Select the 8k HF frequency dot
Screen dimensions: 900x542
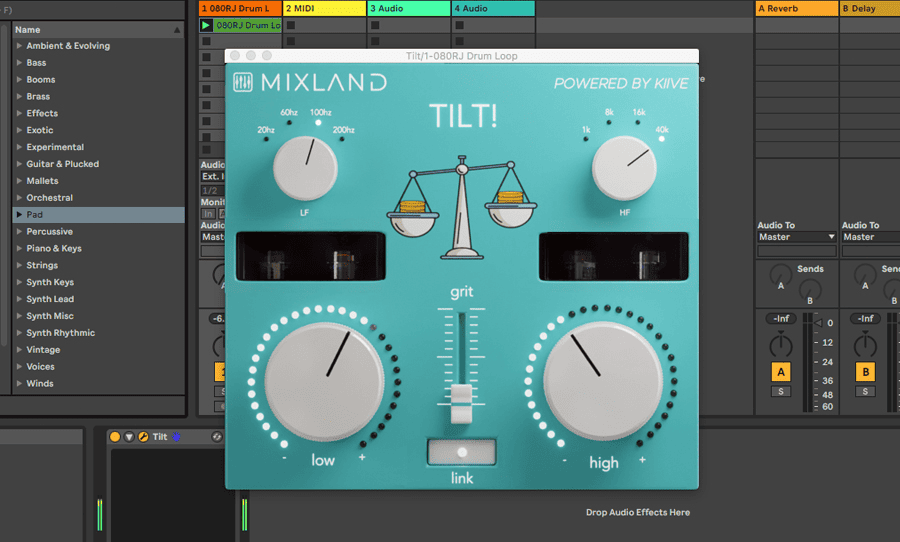(609, 122)
